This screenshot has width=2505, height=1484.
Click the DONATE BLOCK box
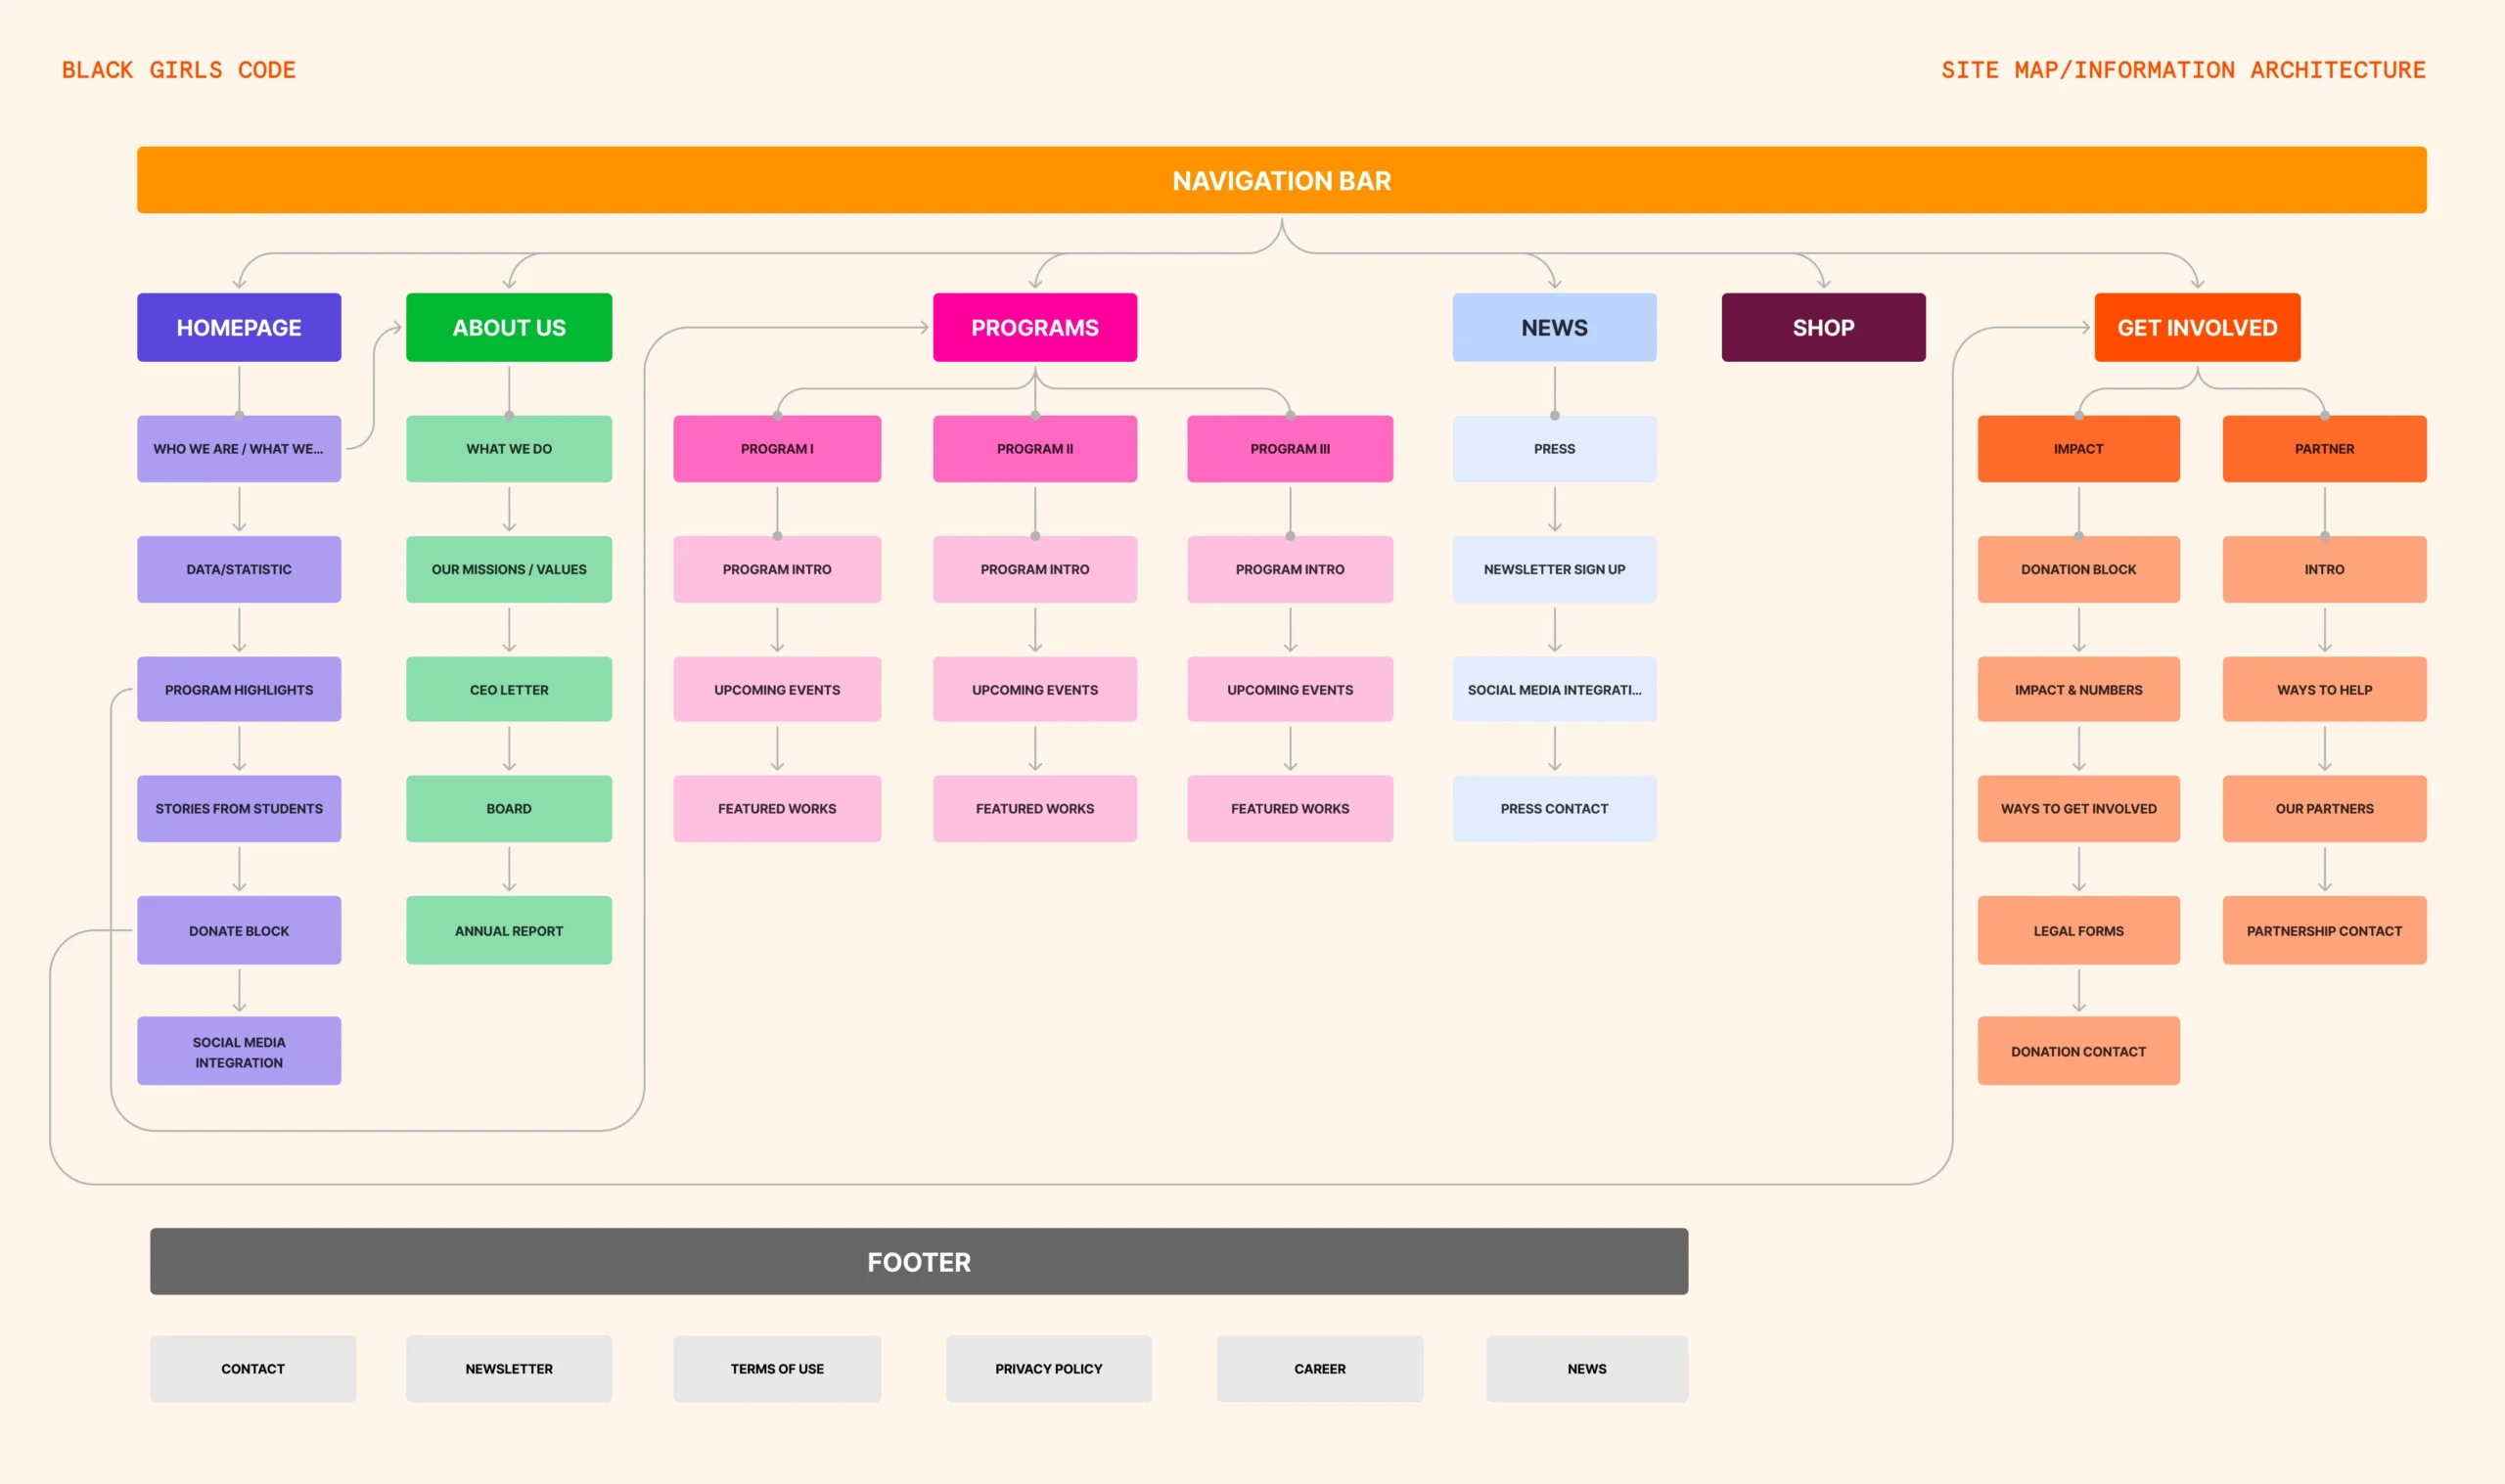coord(239,930)
